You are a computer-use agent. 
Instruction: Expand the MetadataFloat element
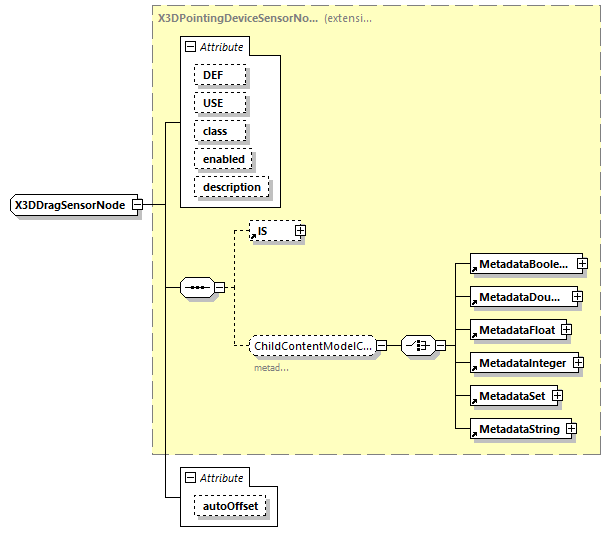coord(565,329)
